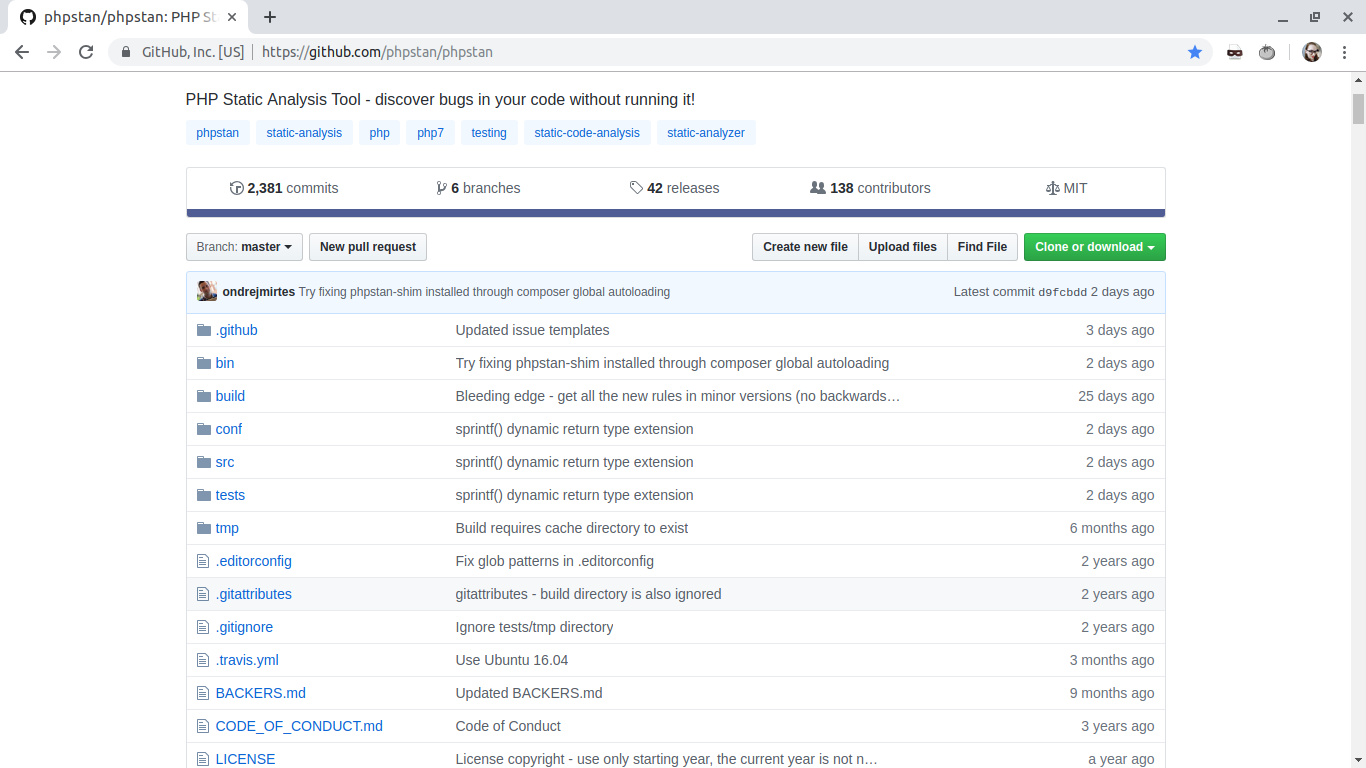This screenshot has height=768, width=1366.
Task: Open commit message 'Updated issue templates'
Action: [x=532, y=330]
